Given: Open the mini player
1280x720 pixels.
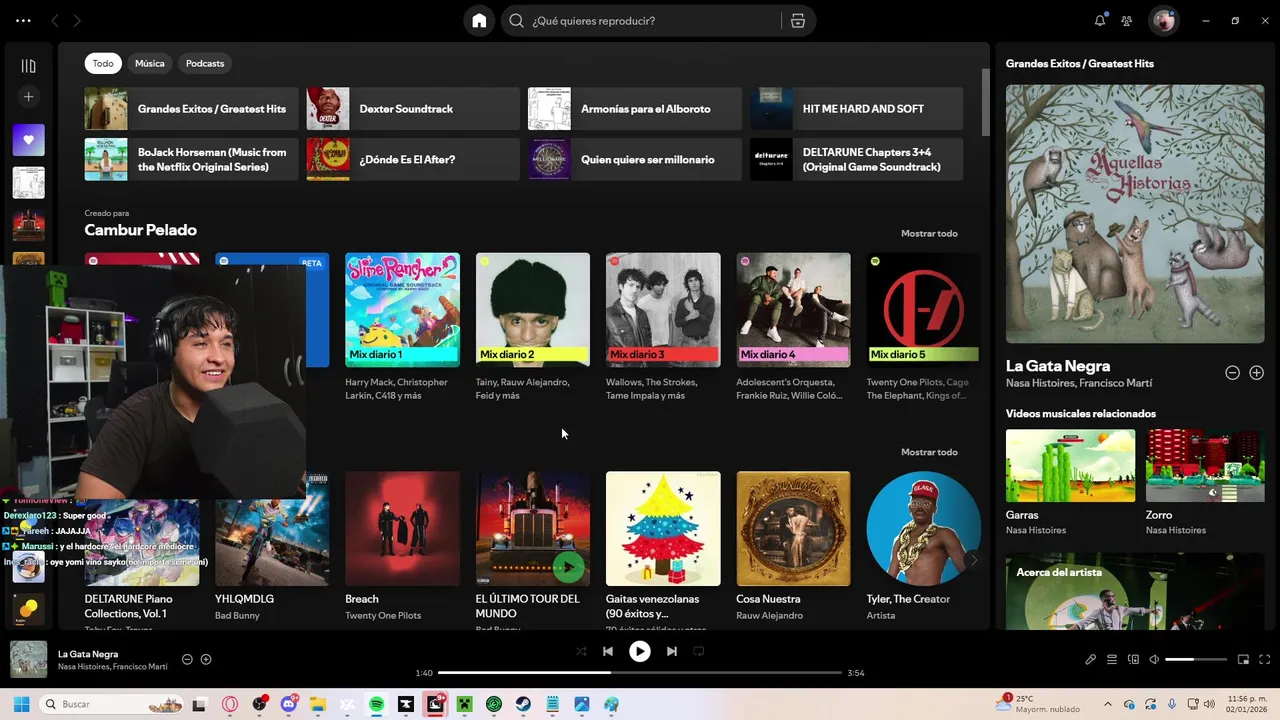Looking at the screenshot, I should click(1243, 659).
